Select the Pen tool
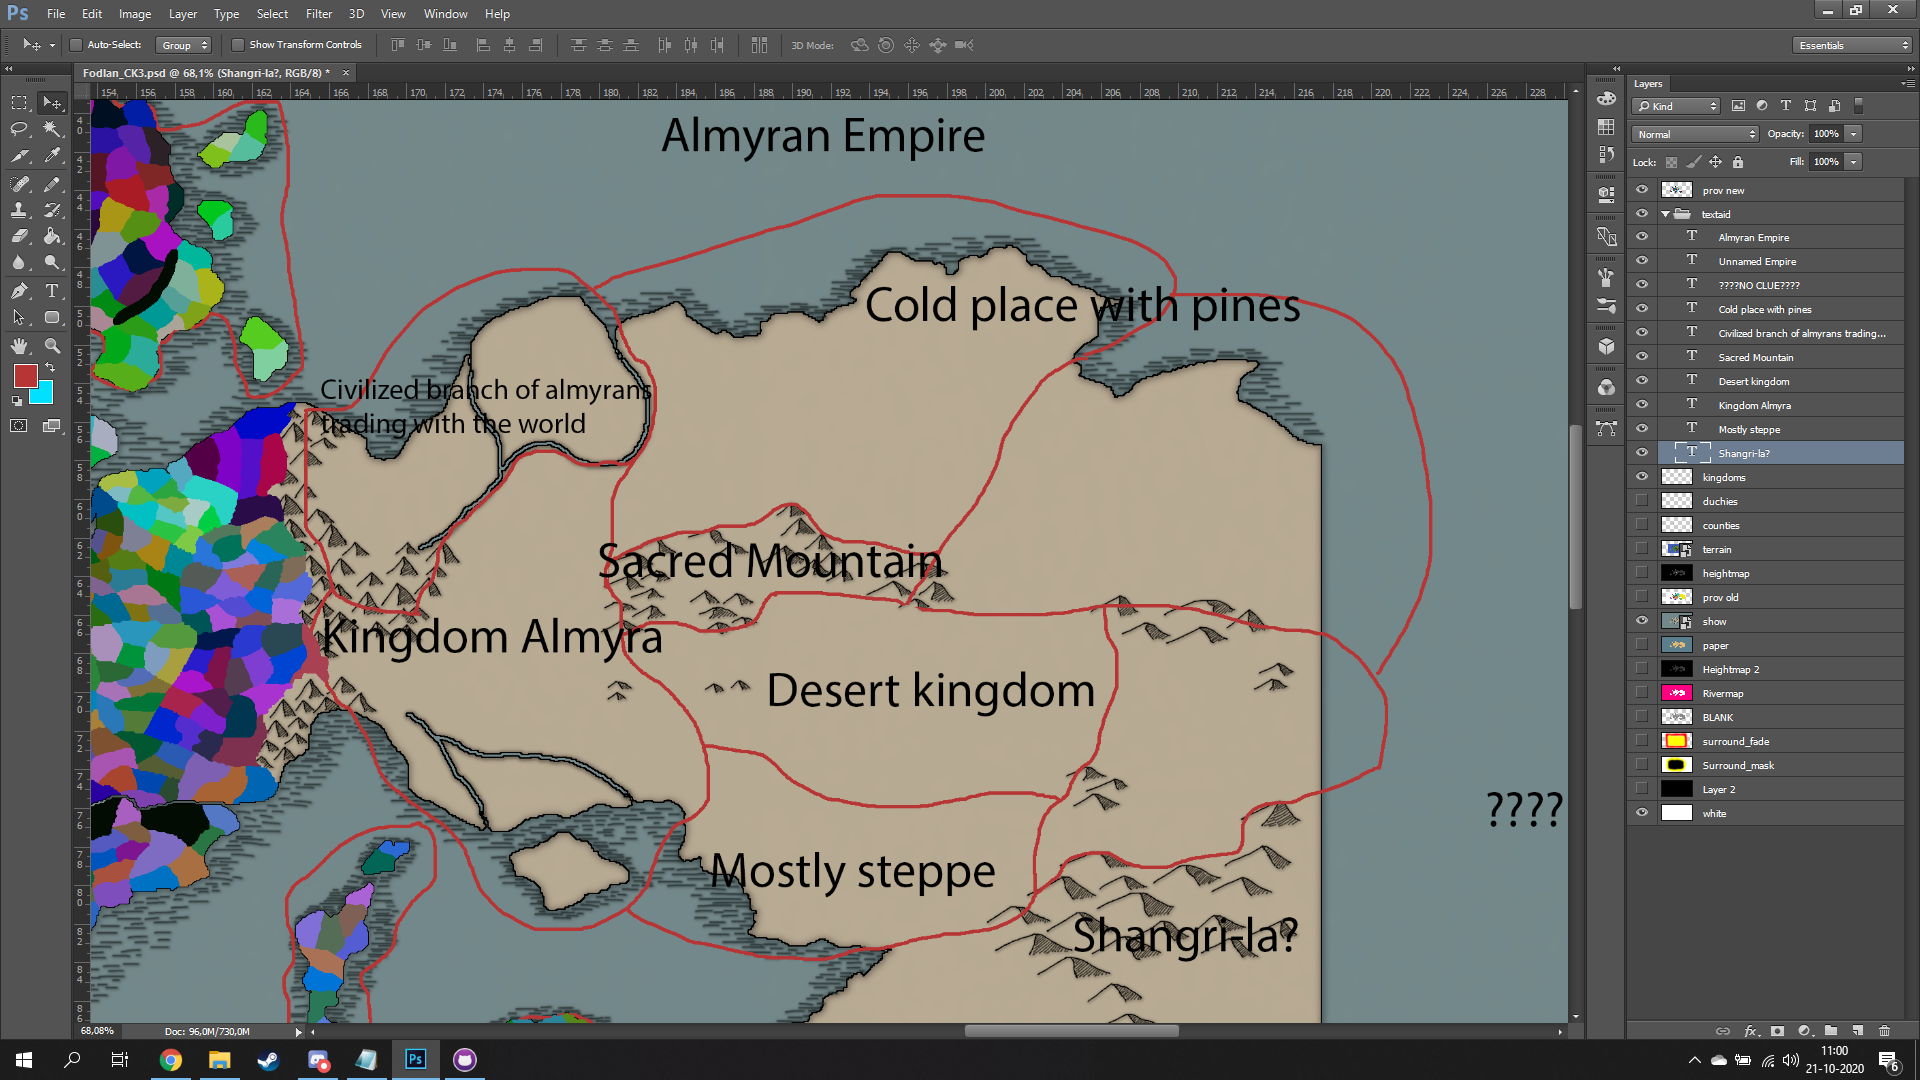 pyautogui.click(x=18, y=291)
